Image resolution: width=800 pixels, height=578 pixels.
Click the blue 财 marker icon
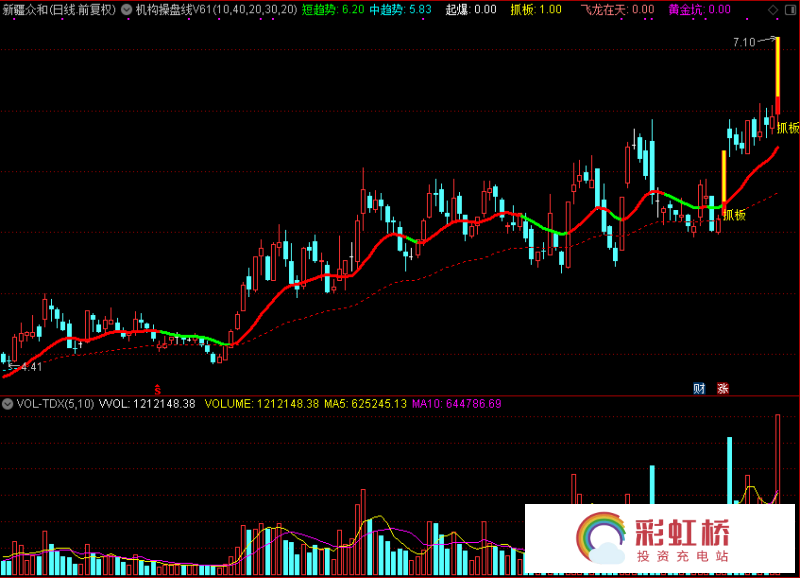point(700,388)
